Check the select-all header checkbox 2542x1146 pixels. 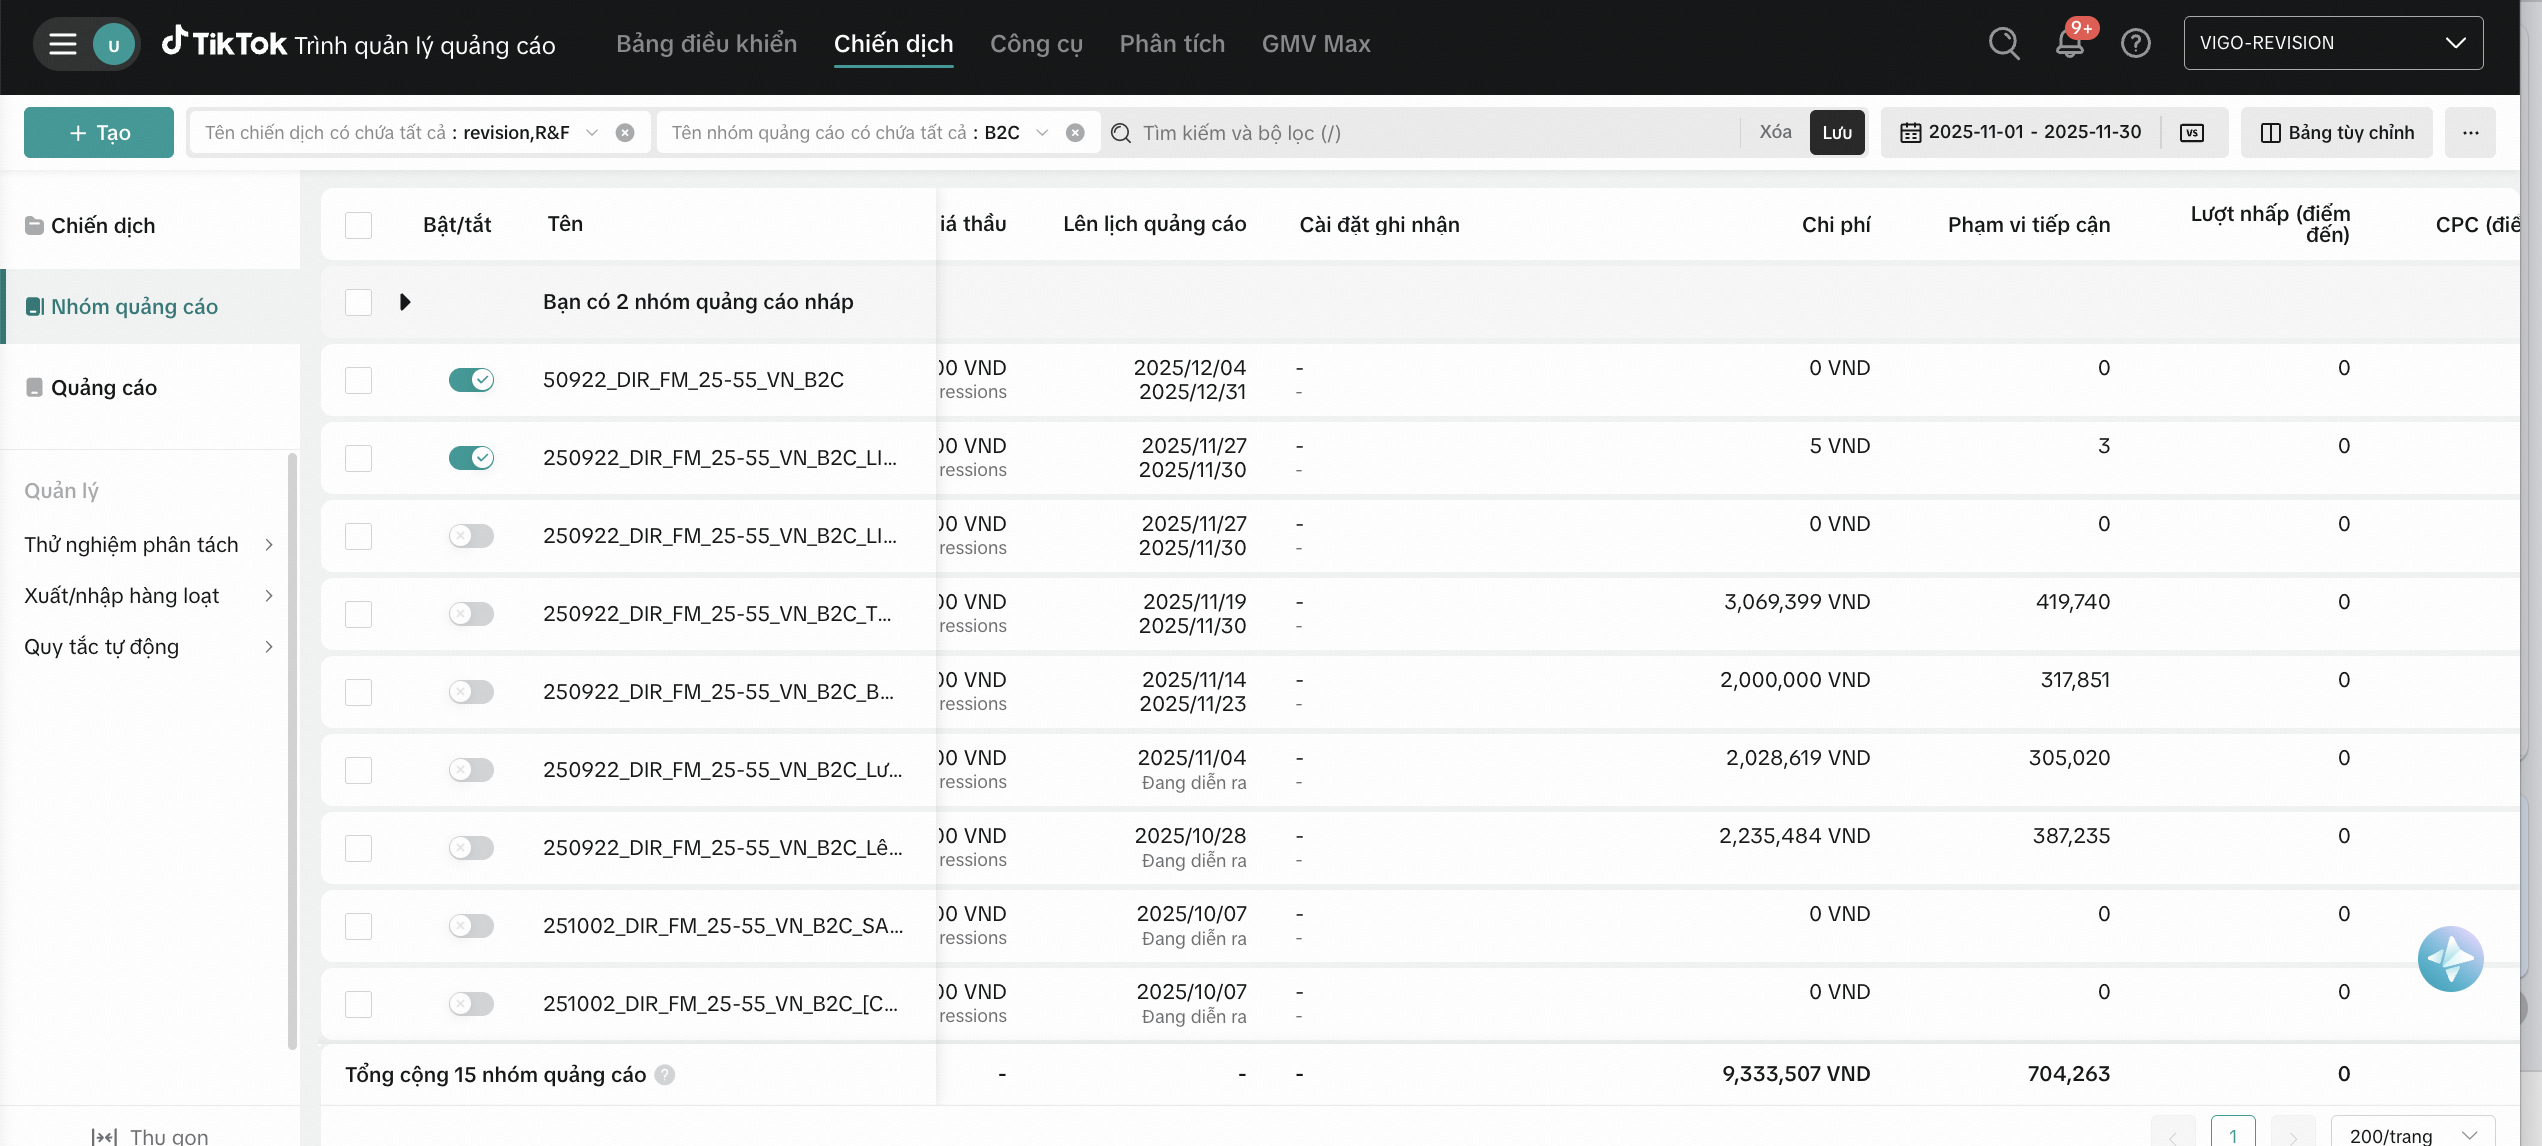[358, 225]
